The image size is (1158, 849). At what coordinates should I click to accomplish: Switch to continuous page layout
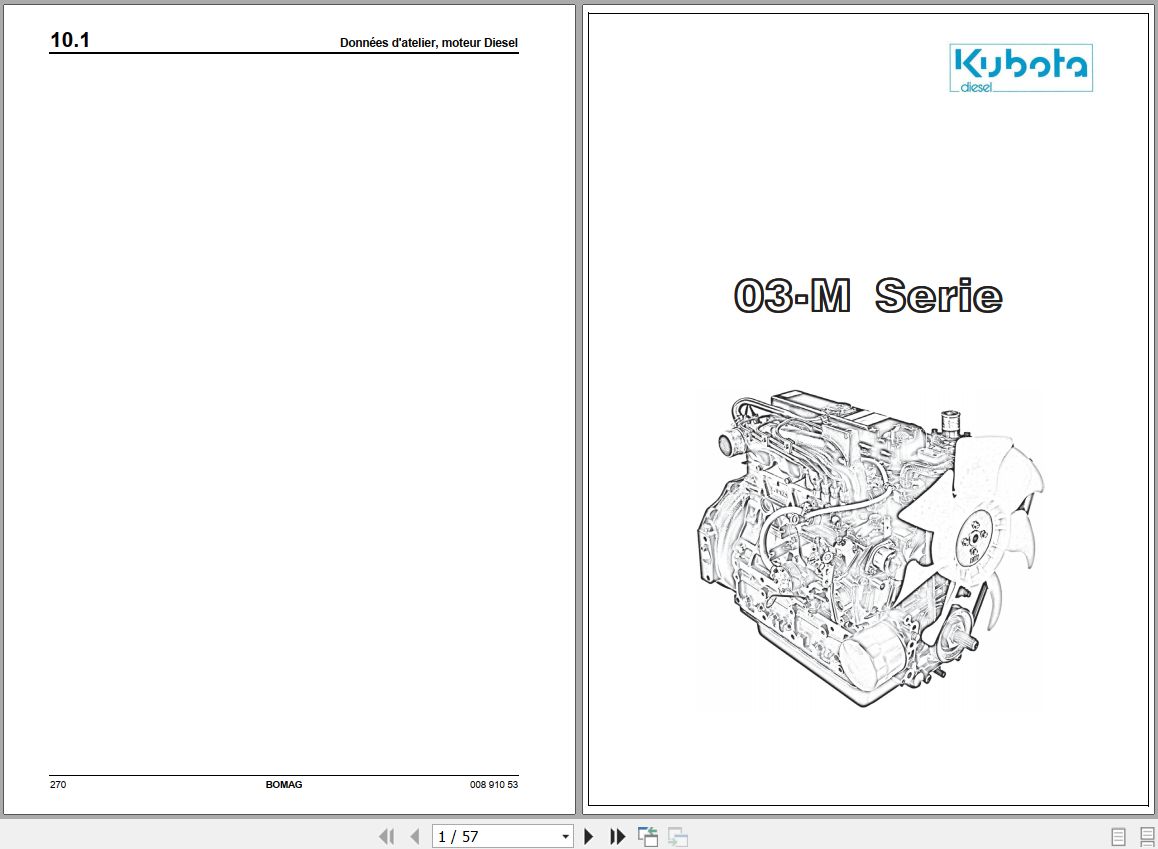pos(1147,836)
